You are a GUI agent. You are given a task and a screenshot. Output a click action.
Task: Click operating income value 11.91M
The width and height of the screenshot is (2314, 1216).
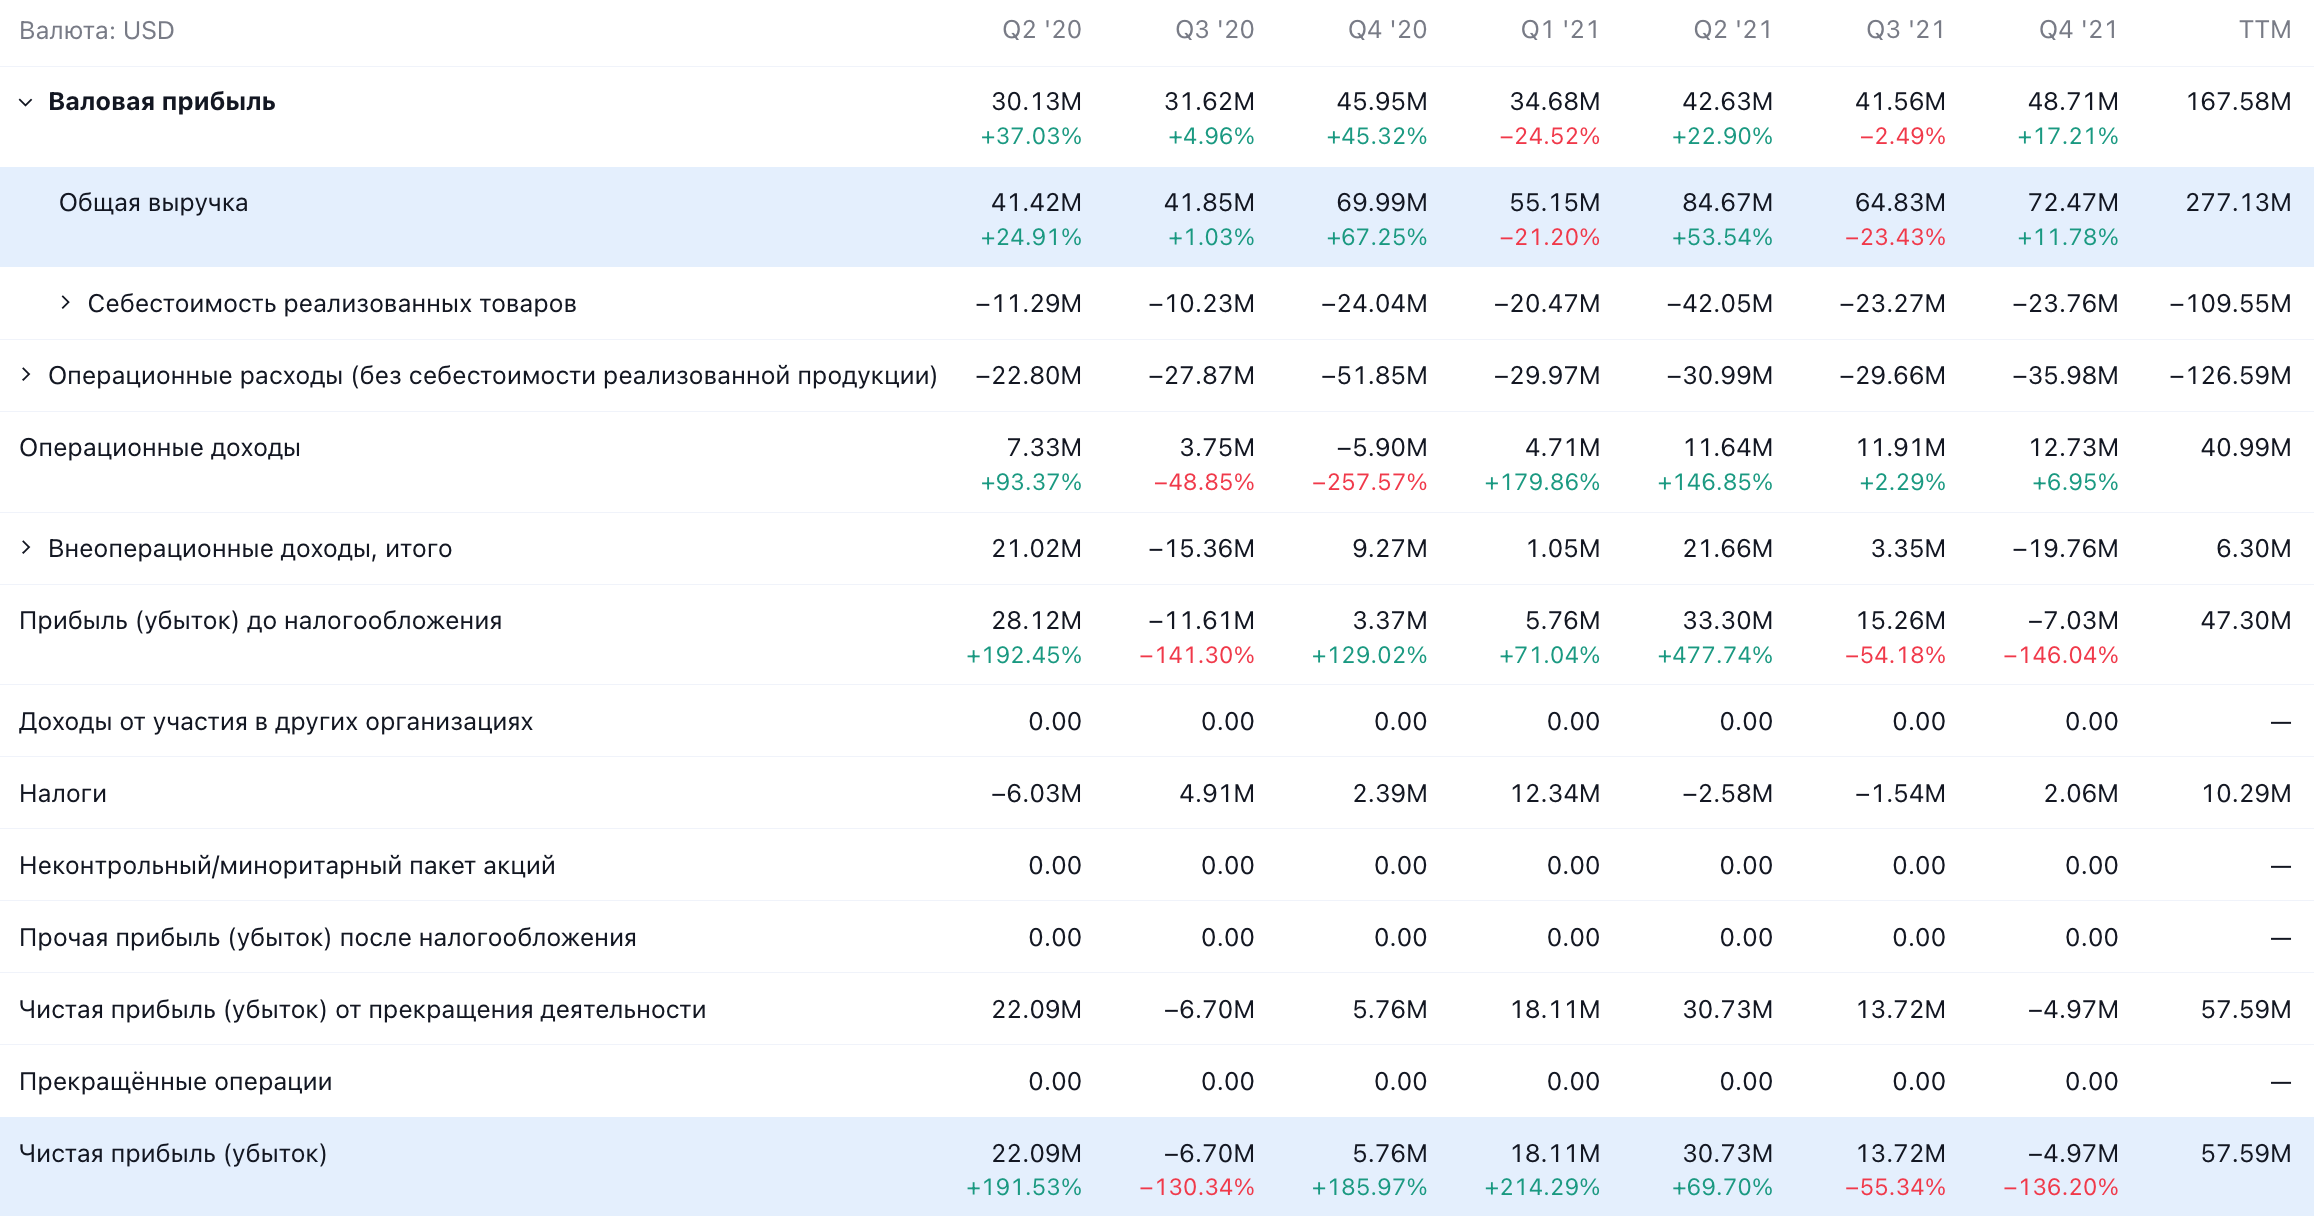(x=1901, y=448)
